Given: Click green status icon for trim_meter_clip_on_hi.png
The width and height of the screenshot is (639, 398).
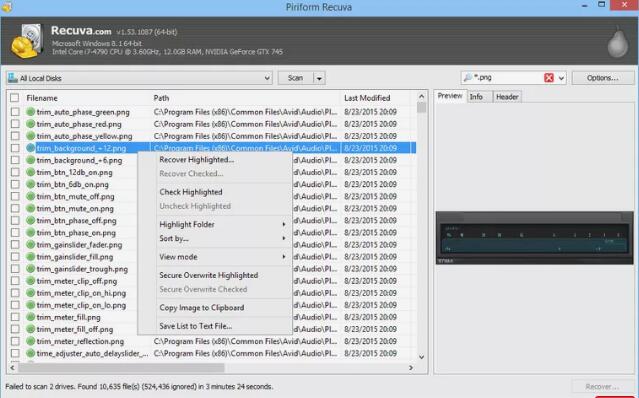Looking at the screenshot, I should [30, 293].
